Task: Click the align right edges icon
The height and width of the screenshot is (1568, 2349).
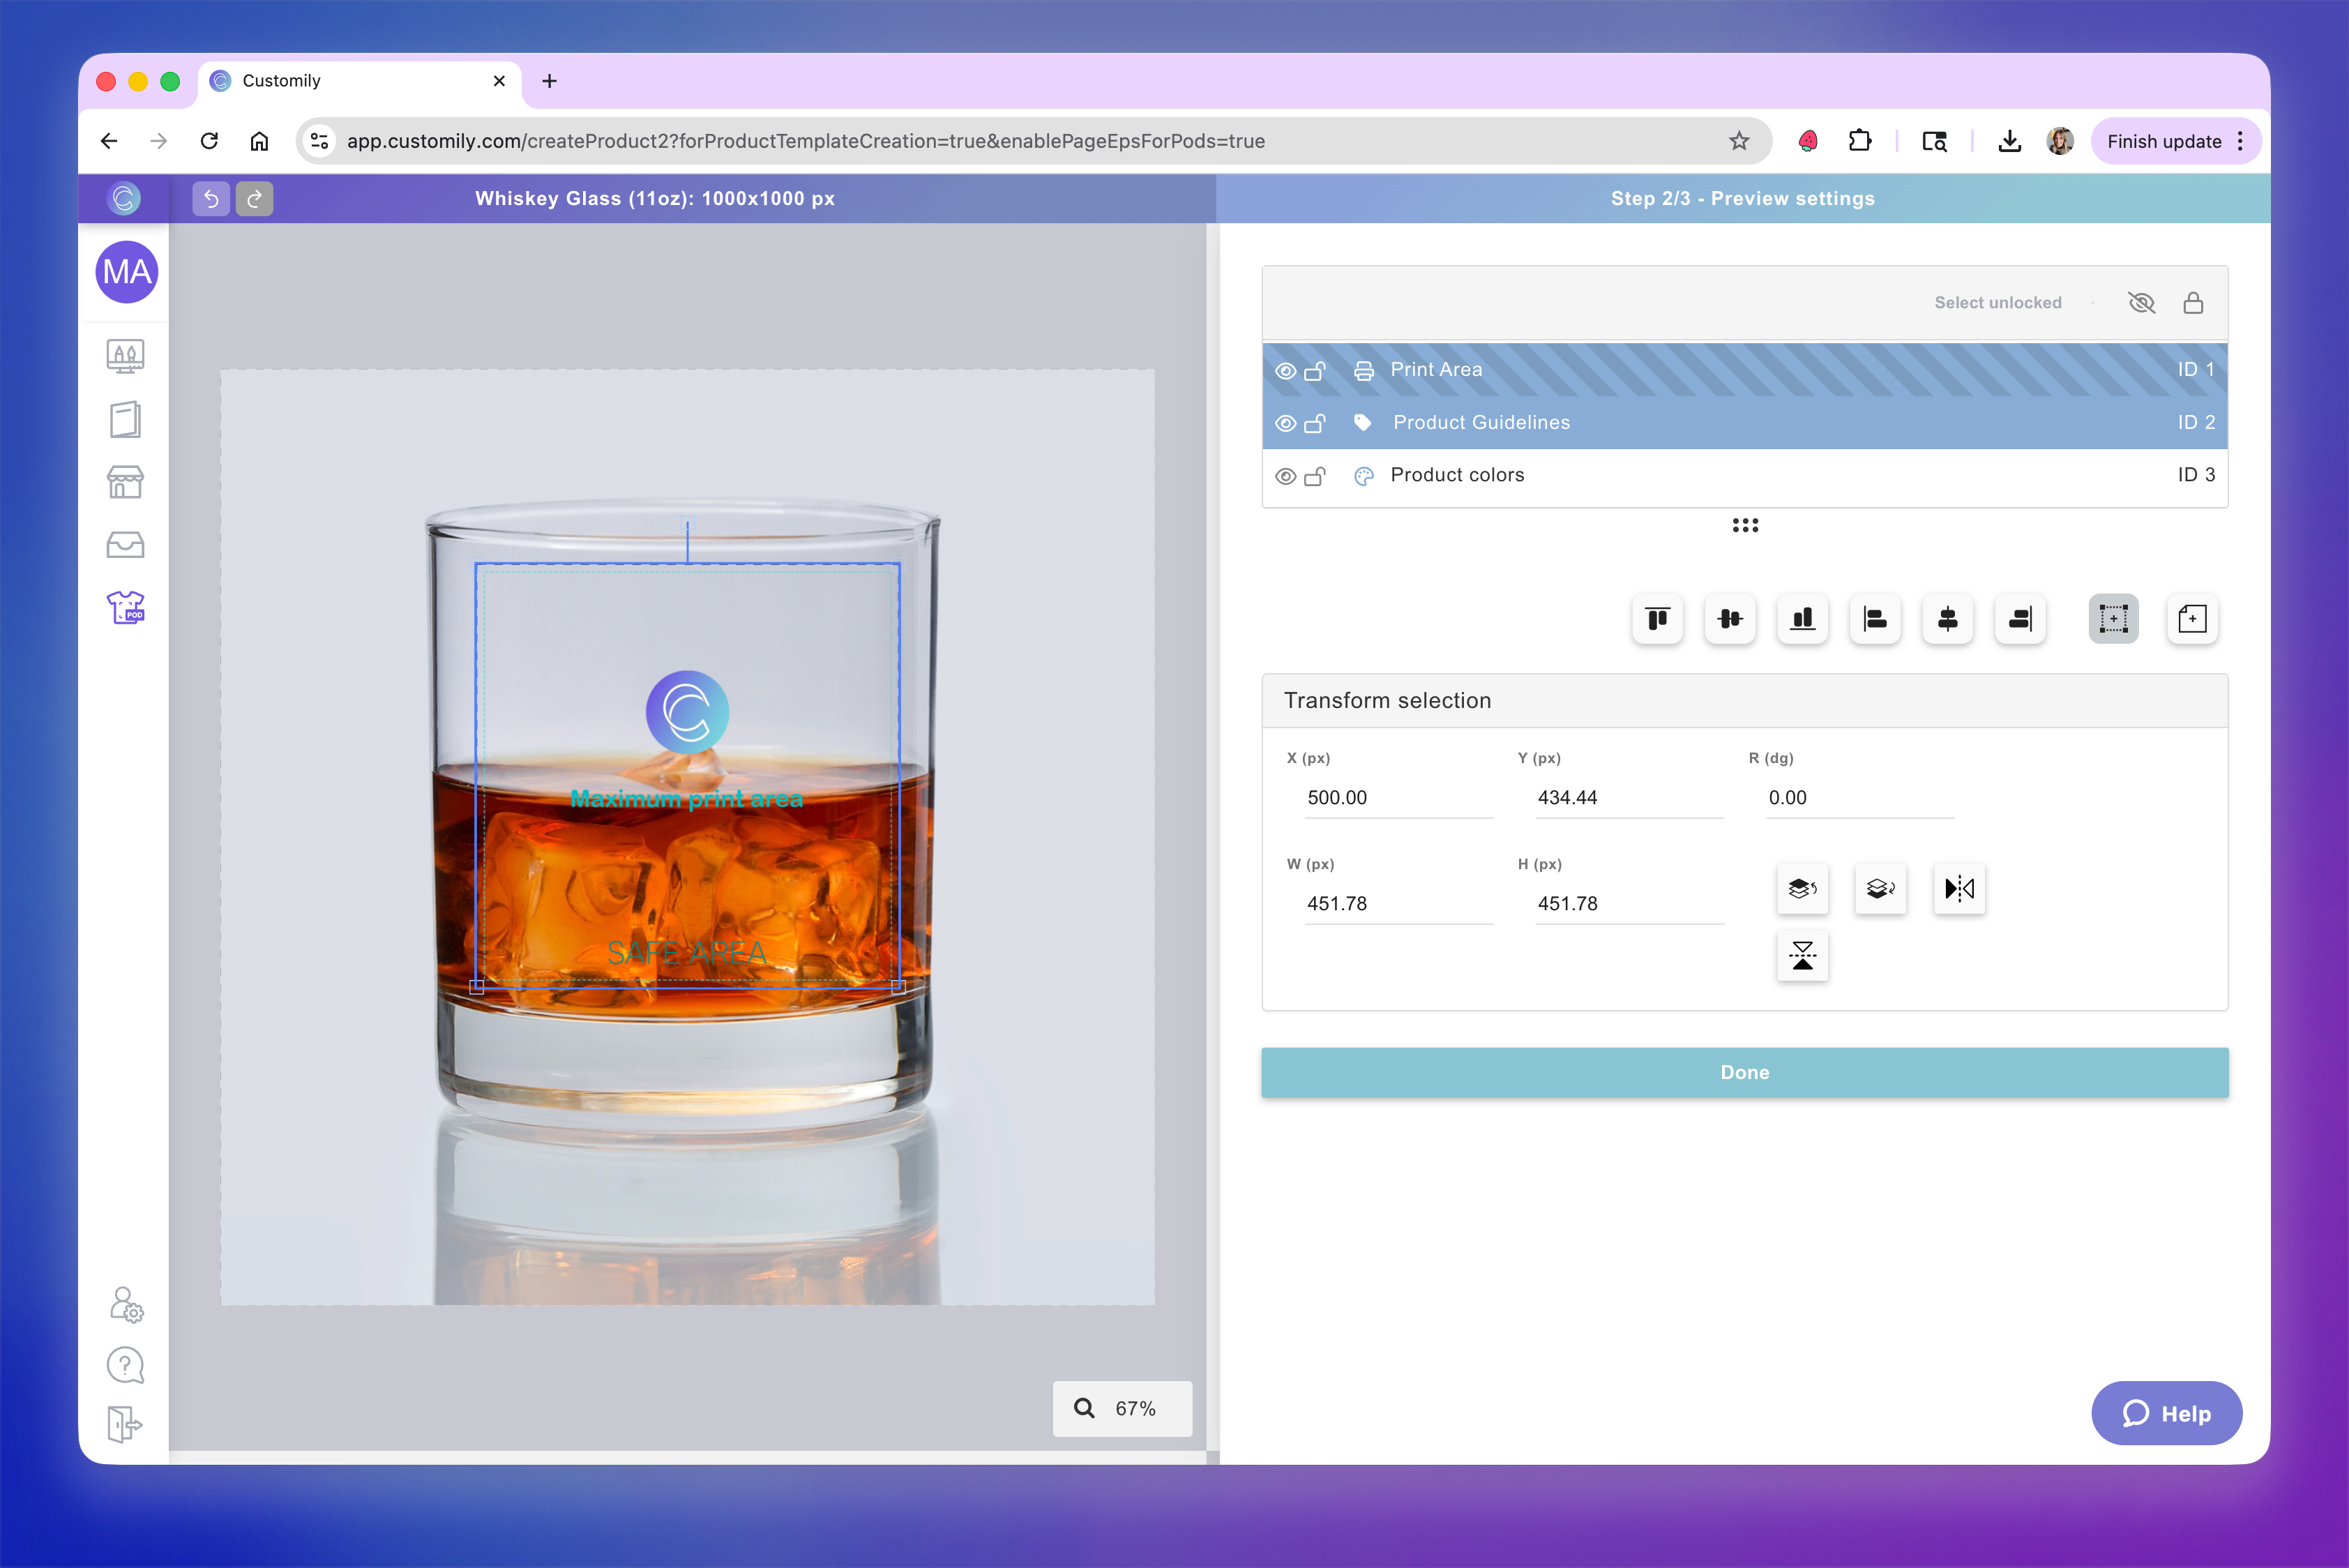Action: (2019, 619)
